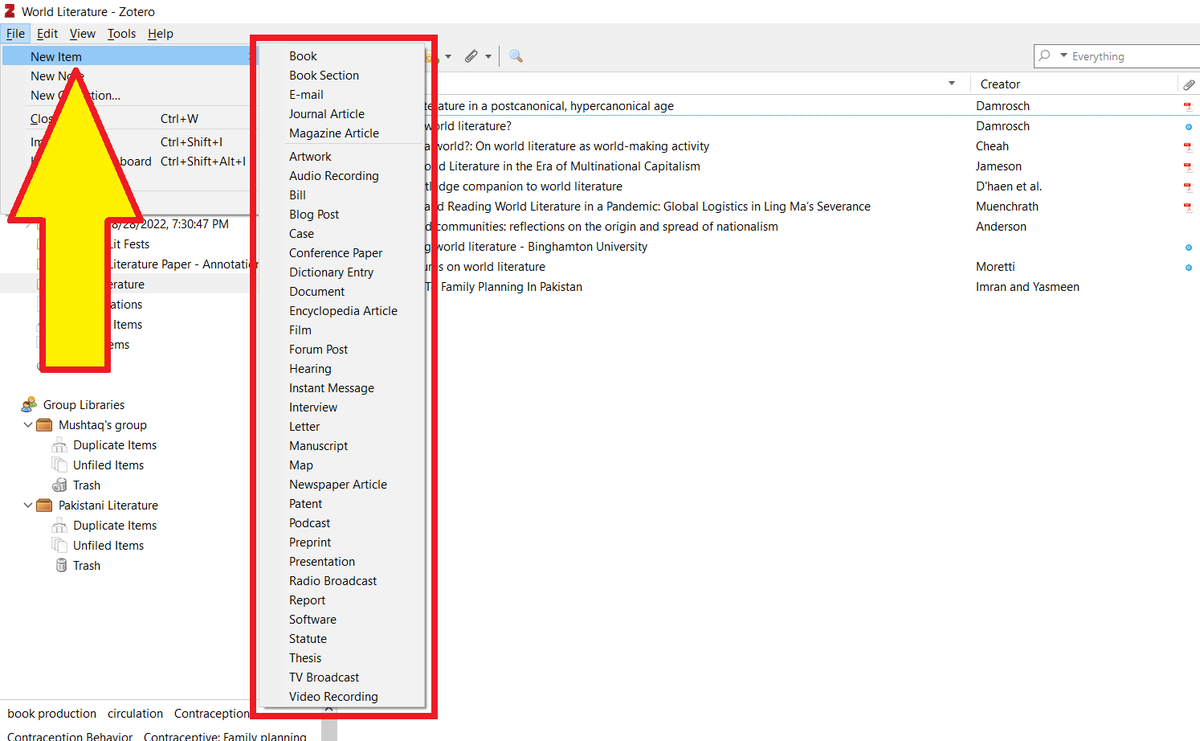Click Duplicate Items icon under Mushtaq's group
The width and height of the screenshot is (1200, 741).
coord(59,445)
